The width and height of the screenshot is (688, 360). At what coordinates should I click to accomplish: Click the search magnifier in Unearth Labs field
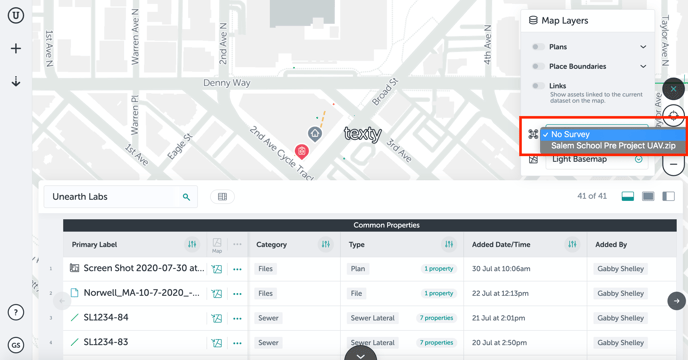click(x=186, y=197)
